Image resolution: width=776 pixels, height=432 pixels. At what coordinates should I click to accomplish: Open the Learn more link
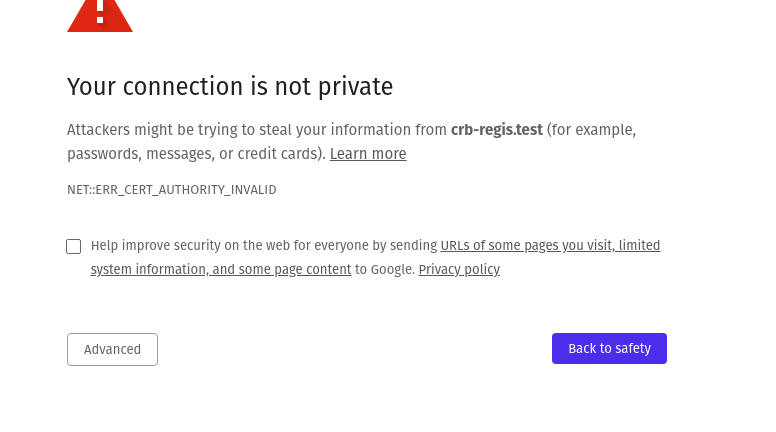[368, 154]
